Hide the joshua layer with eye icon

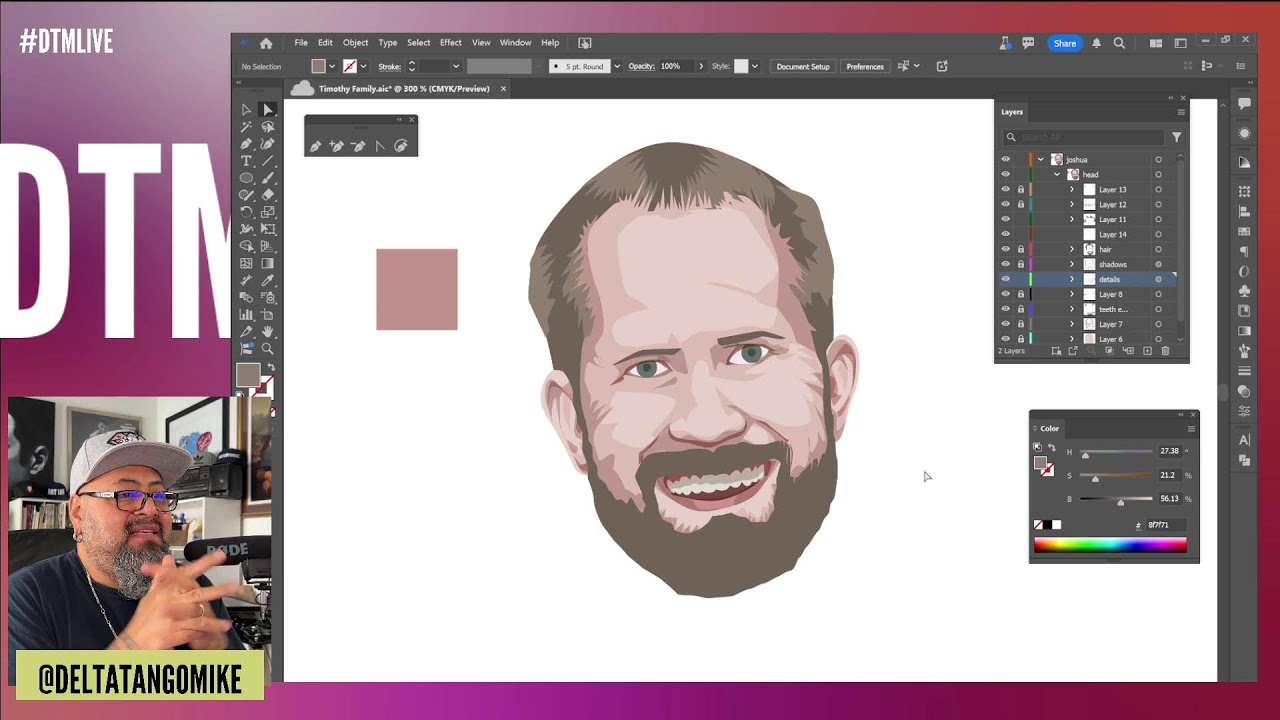tap(1006, 159)
